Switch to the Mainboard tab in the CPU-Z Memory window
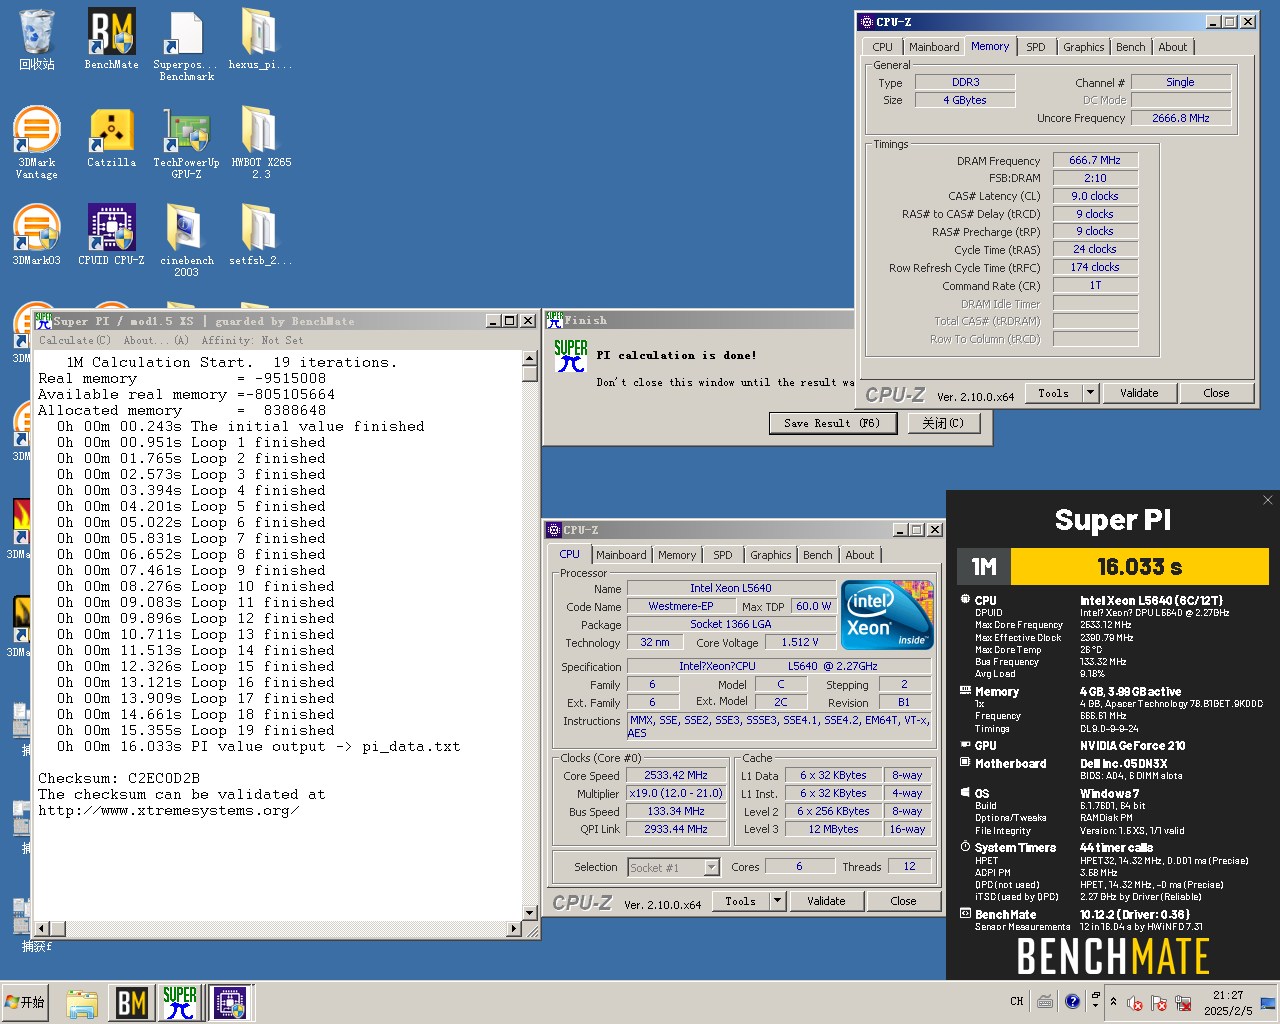Image resolution: width=1280 pixels, height=1024 pixels. [x=934, y=47]
